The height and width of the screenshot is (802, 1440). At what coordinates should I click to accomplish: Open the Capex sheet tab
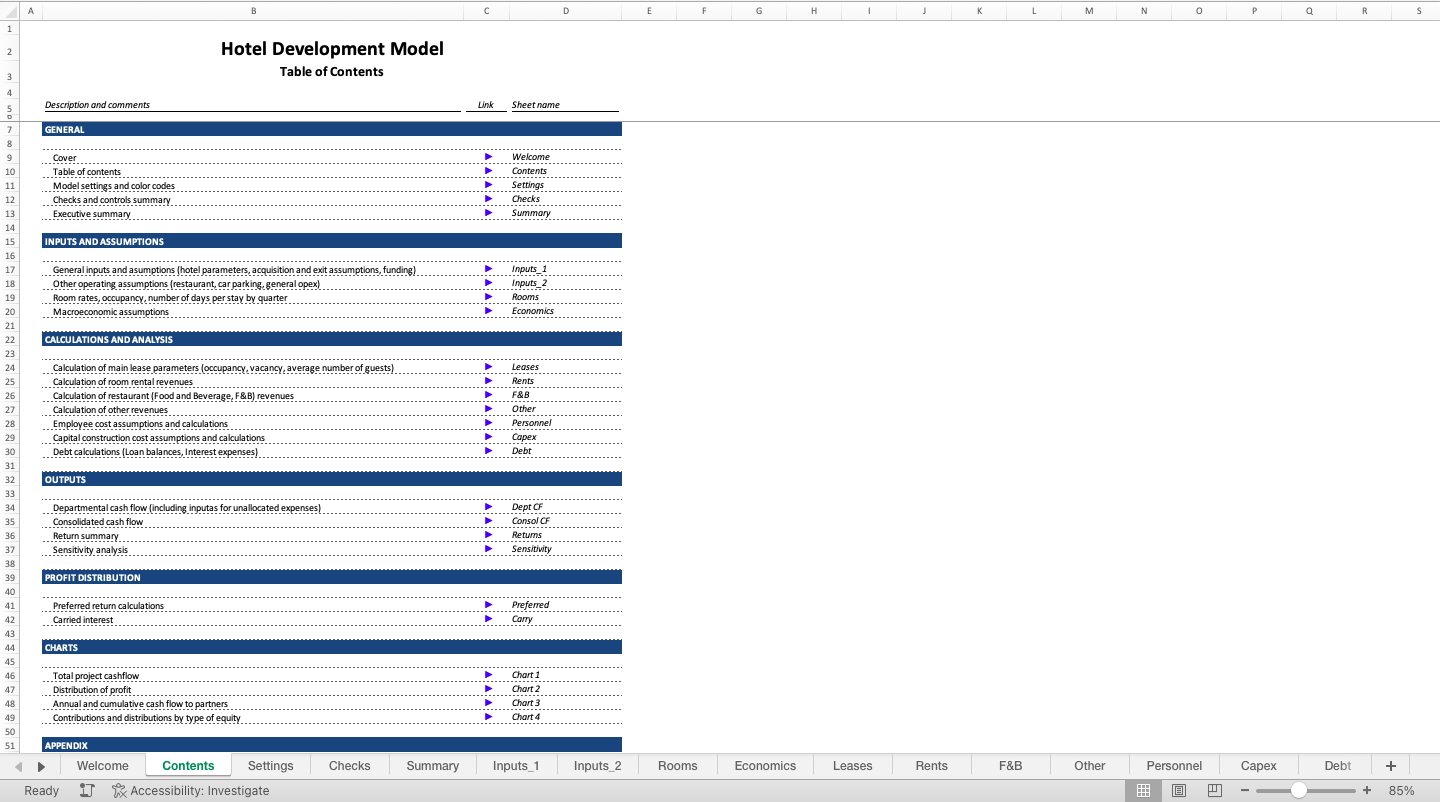click(1259, 766)
